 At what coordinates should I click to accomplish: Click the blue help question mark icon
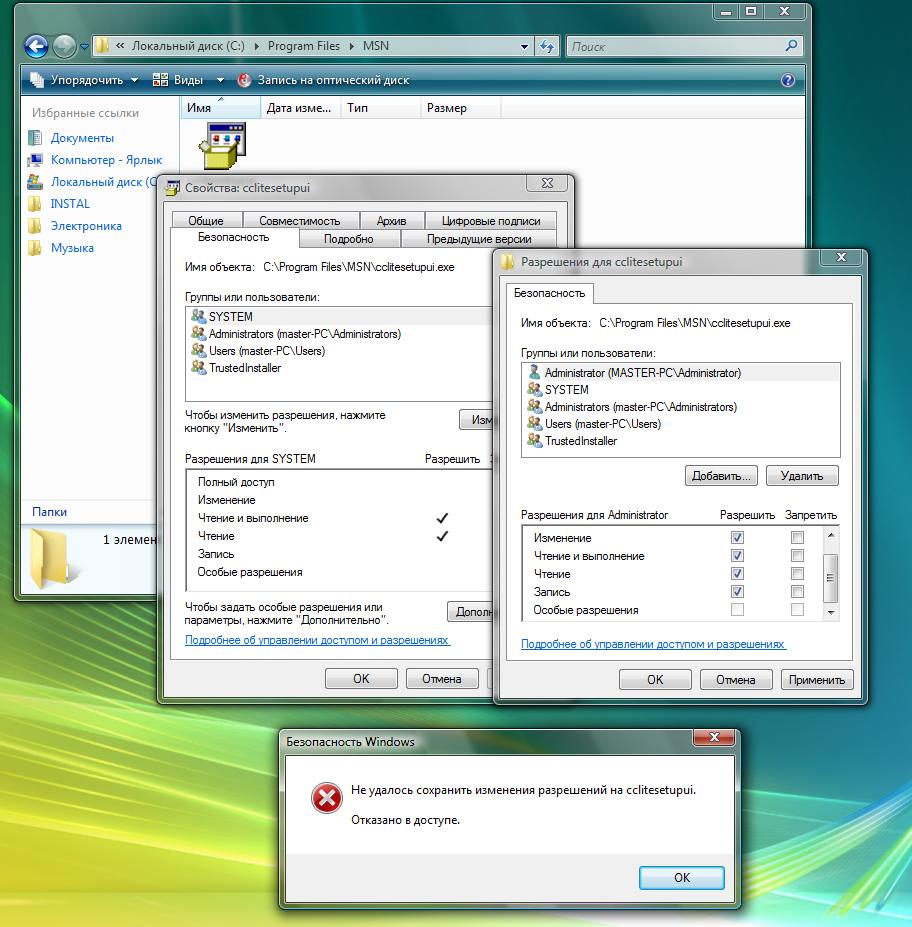click(x=787, y=80)
